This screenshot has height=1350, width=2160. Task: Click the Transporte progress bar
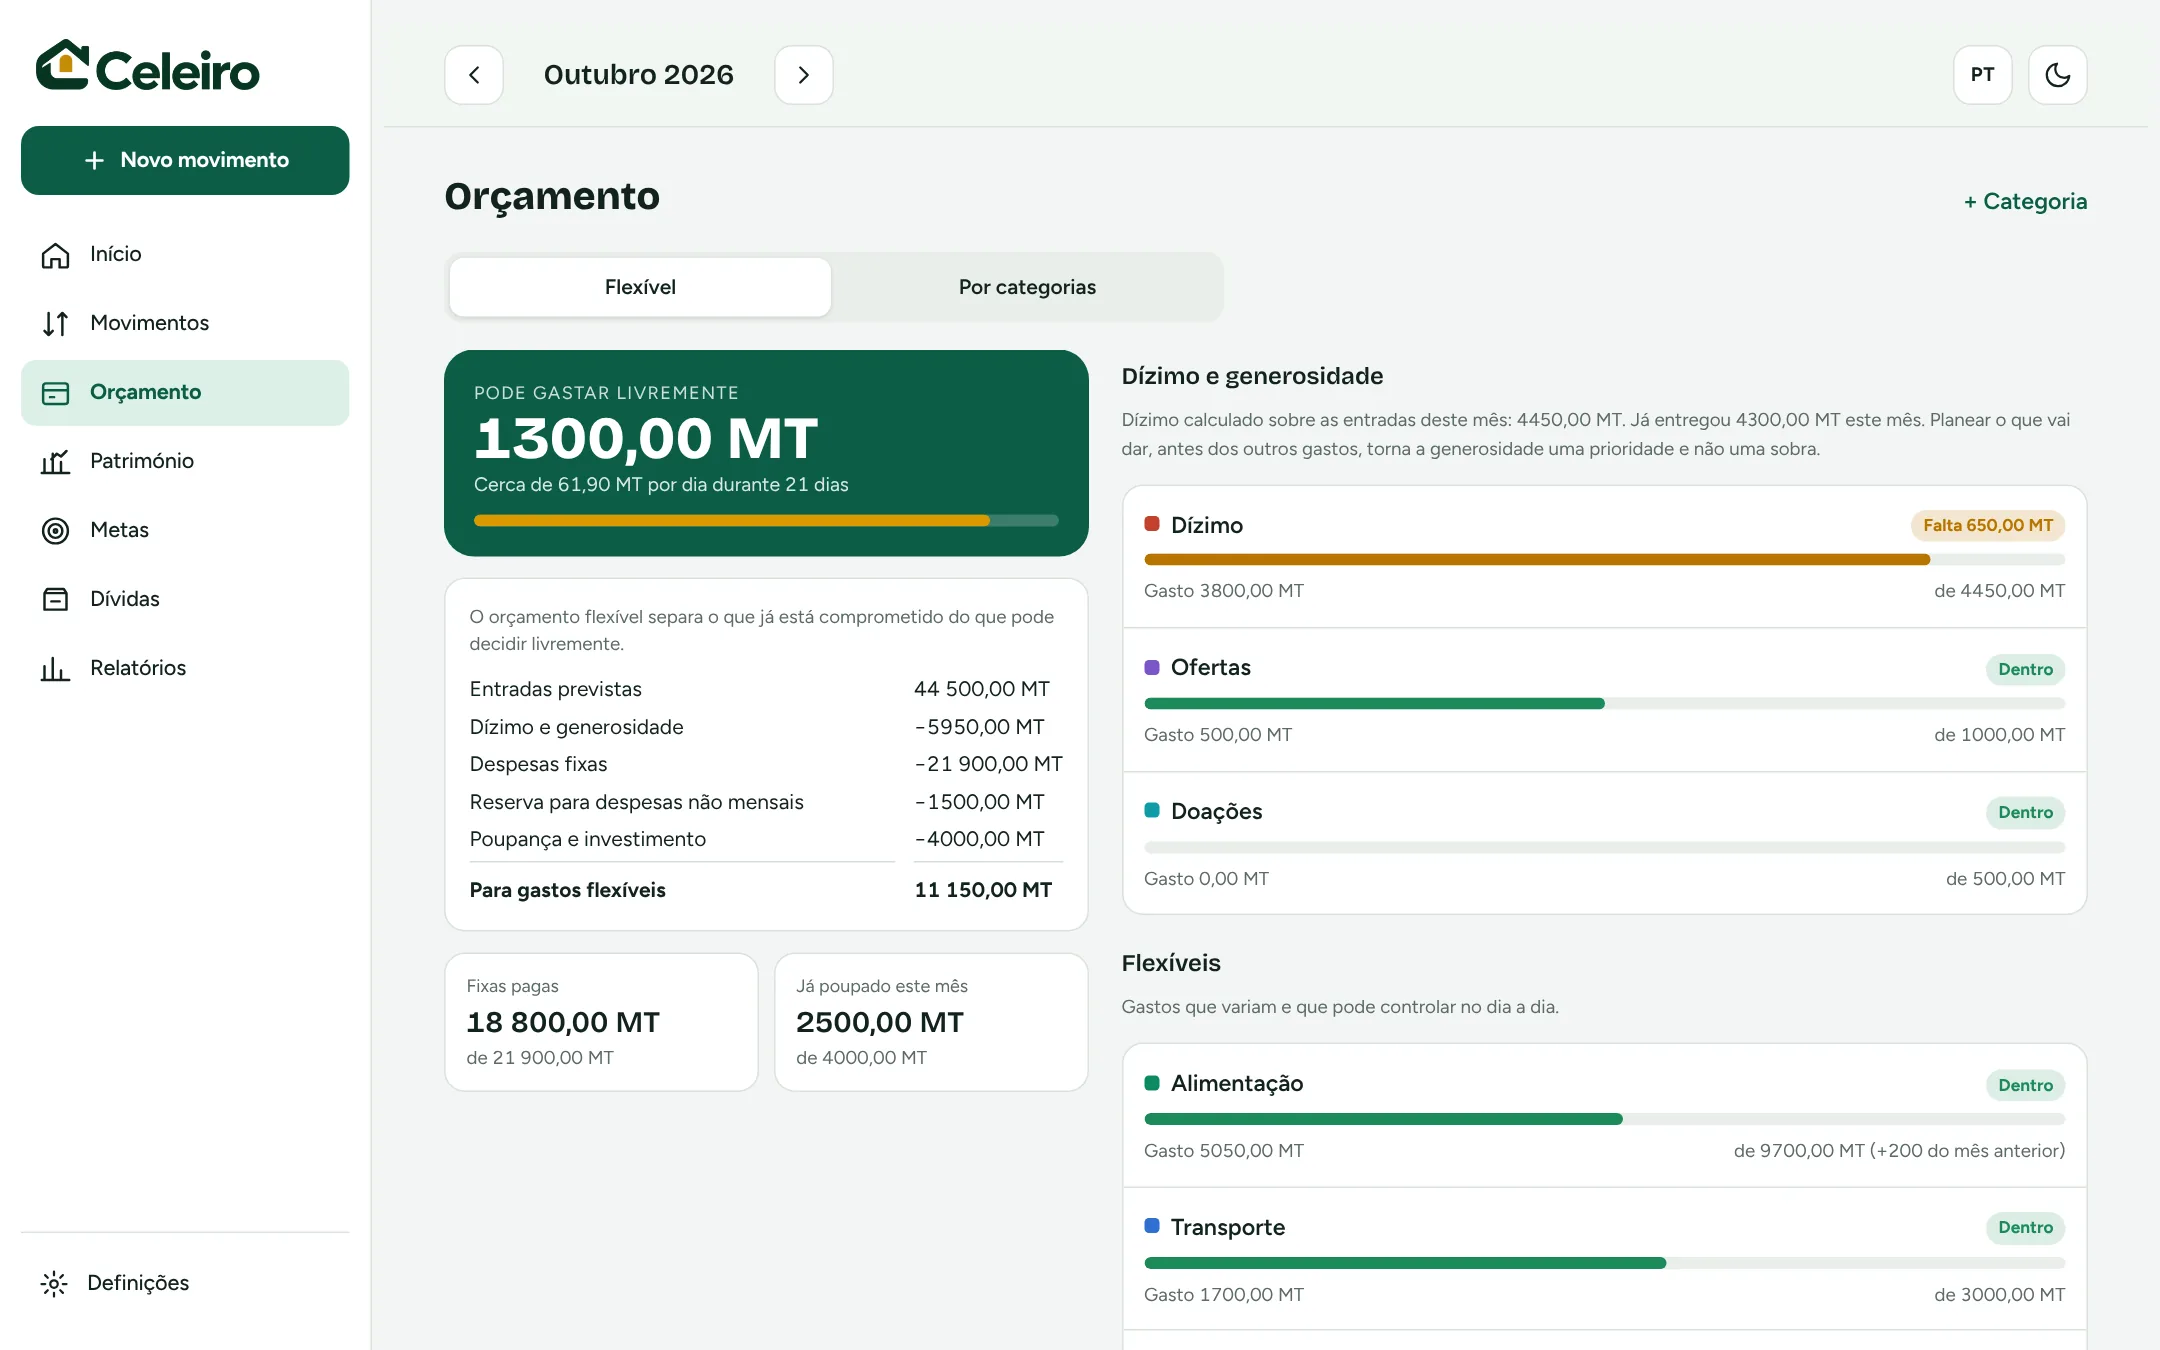(1604, 1264)
